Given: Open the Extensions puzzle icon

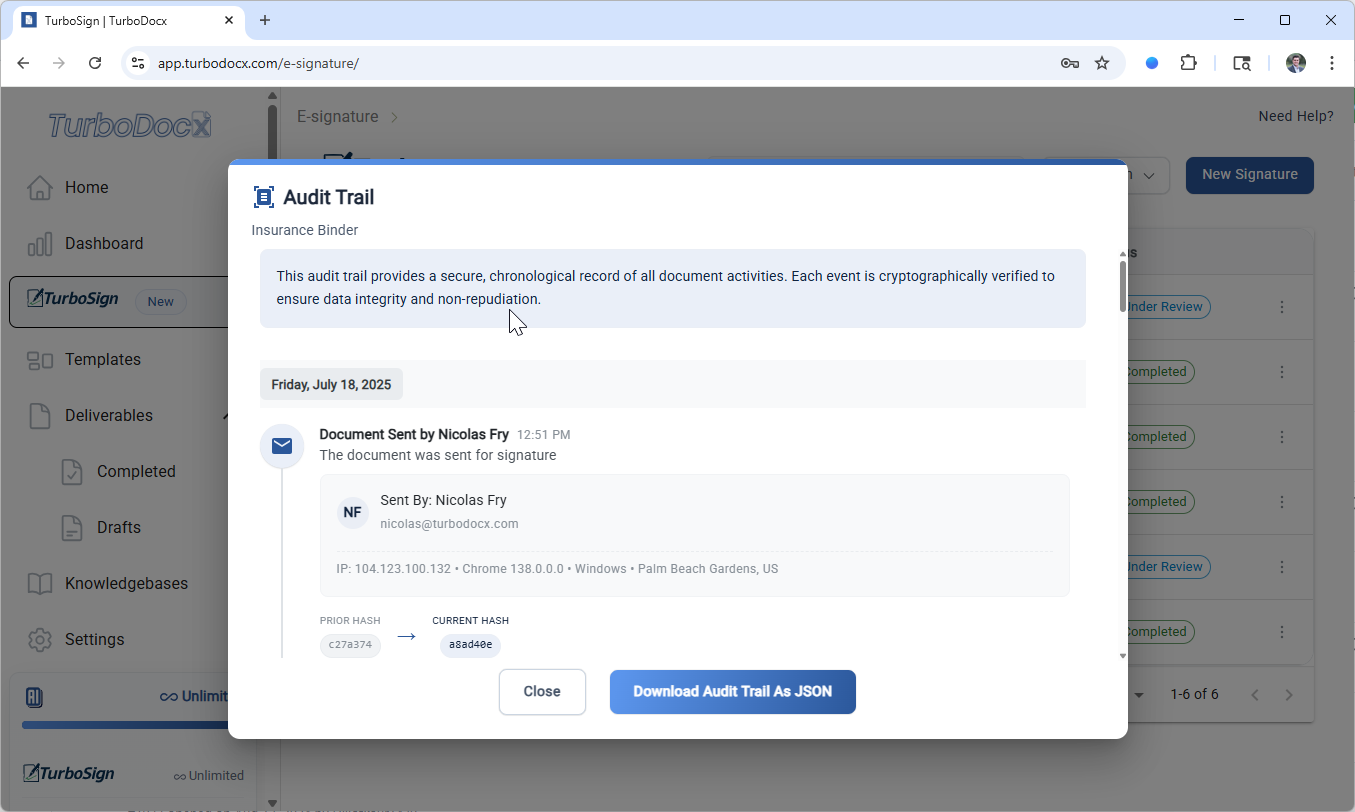Looking at the screenshot, I should (1188, 63).
